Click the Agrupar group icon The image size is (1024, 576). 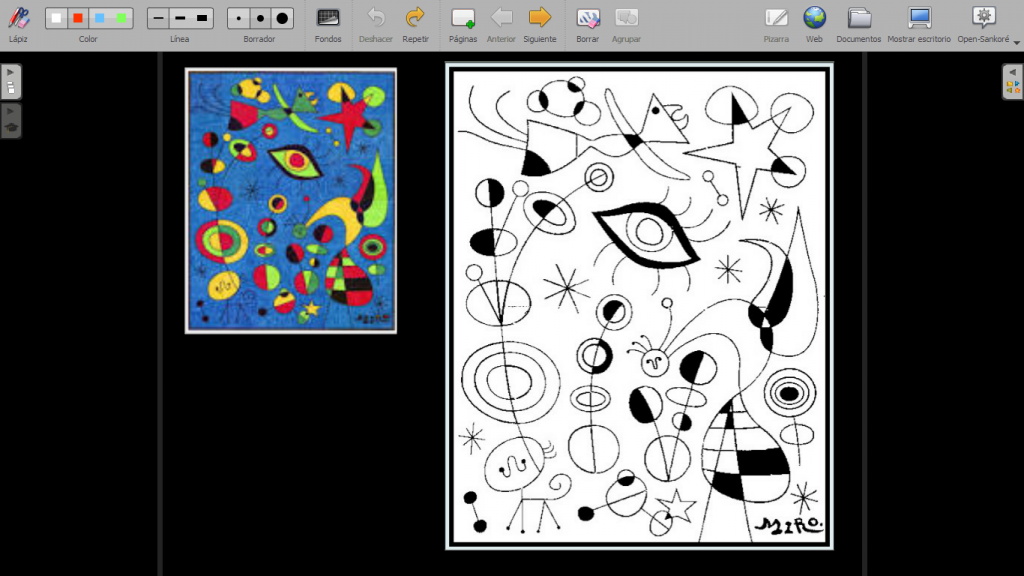(x=626, y=24)
